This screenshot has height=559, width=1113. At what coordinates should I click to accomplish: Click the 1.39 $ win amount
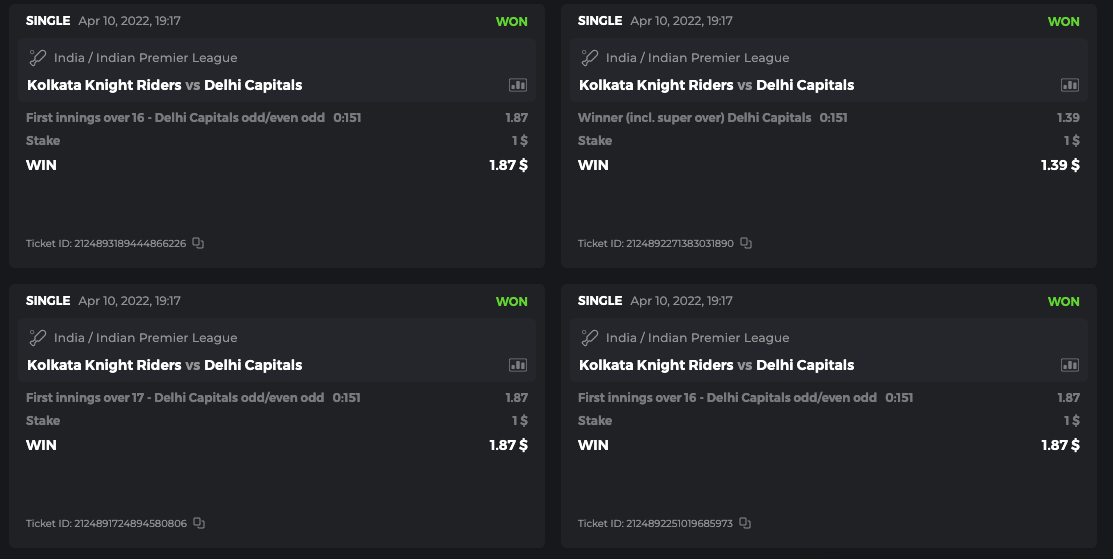click(1060, 165)
